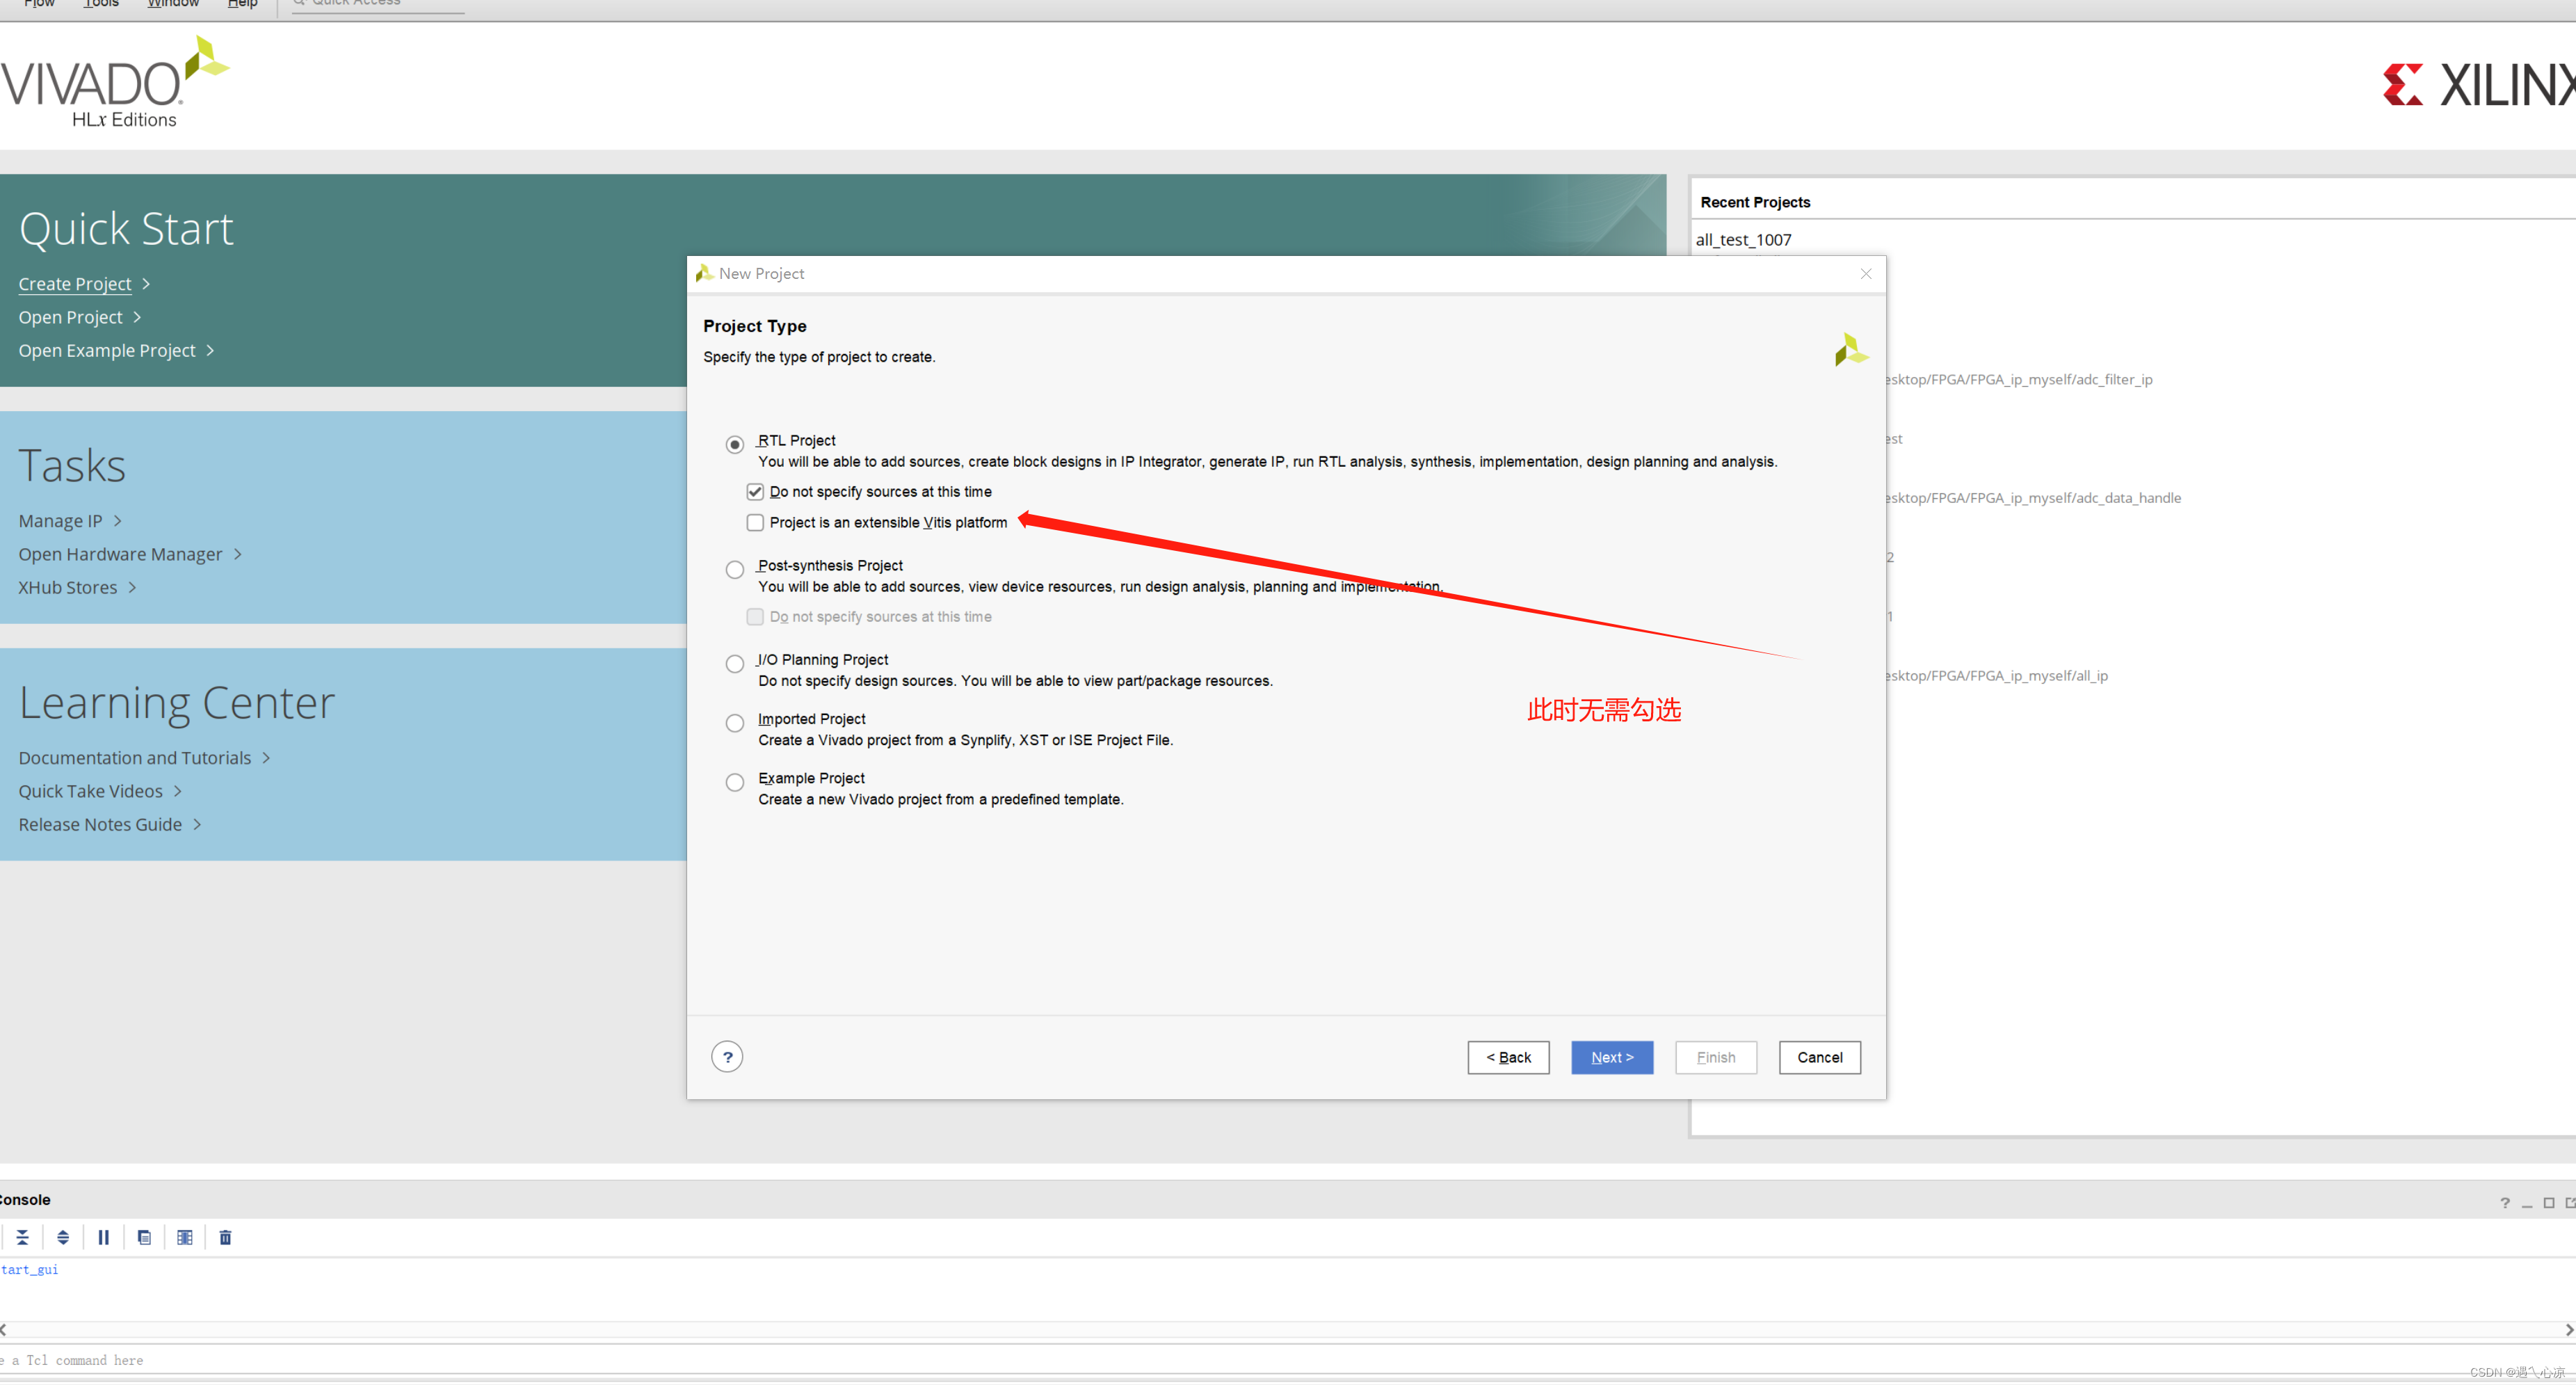2576x1385 pixels.
Task: Click chevron next to Open Project
Action: coord(137,317)
